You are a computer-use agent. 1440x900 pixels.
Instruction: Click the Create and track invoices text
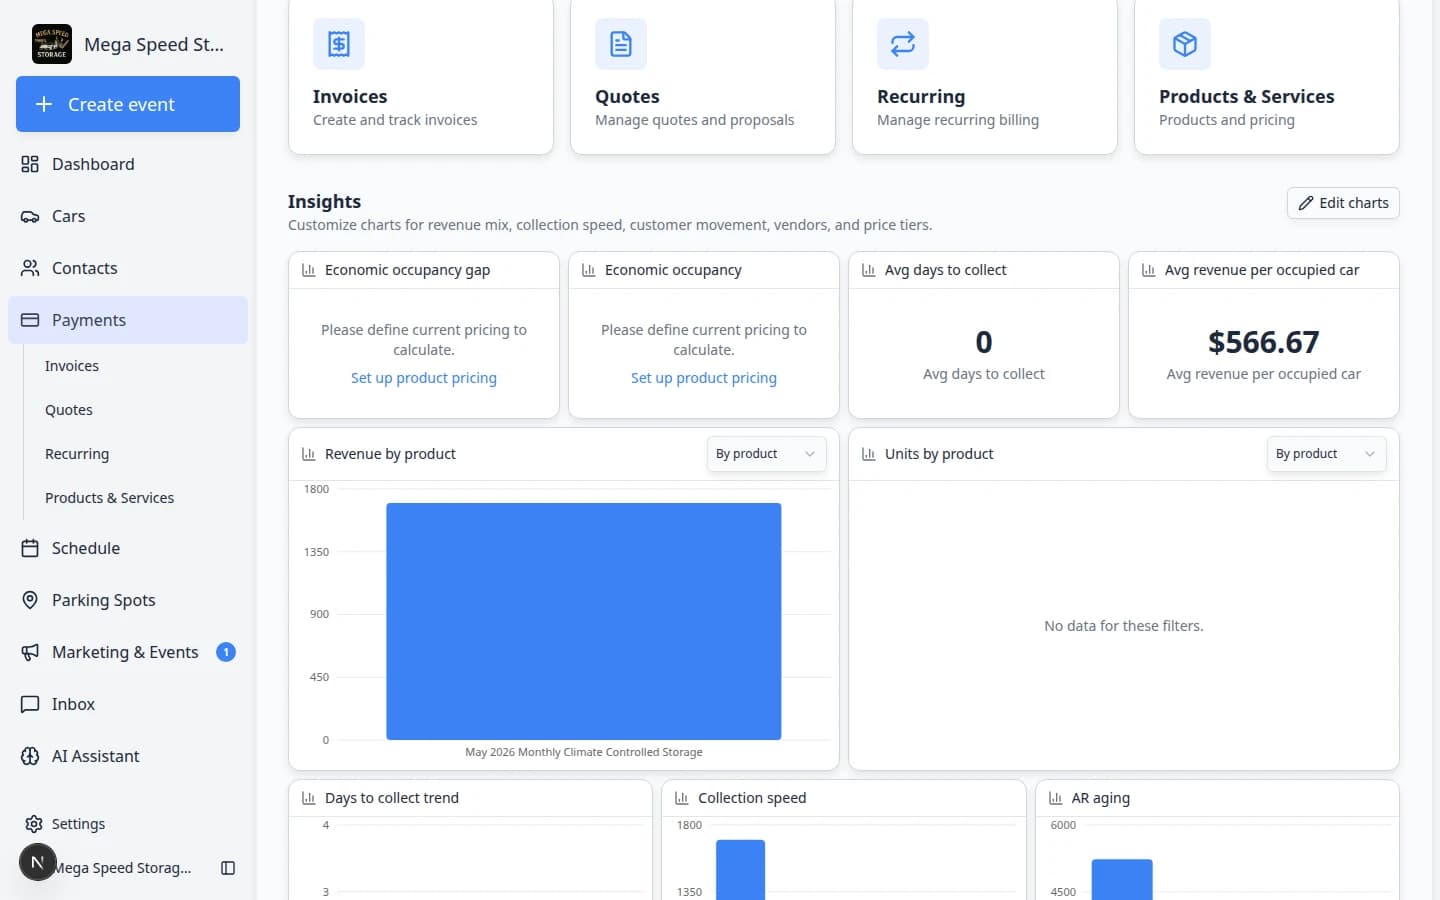(395, 120)
